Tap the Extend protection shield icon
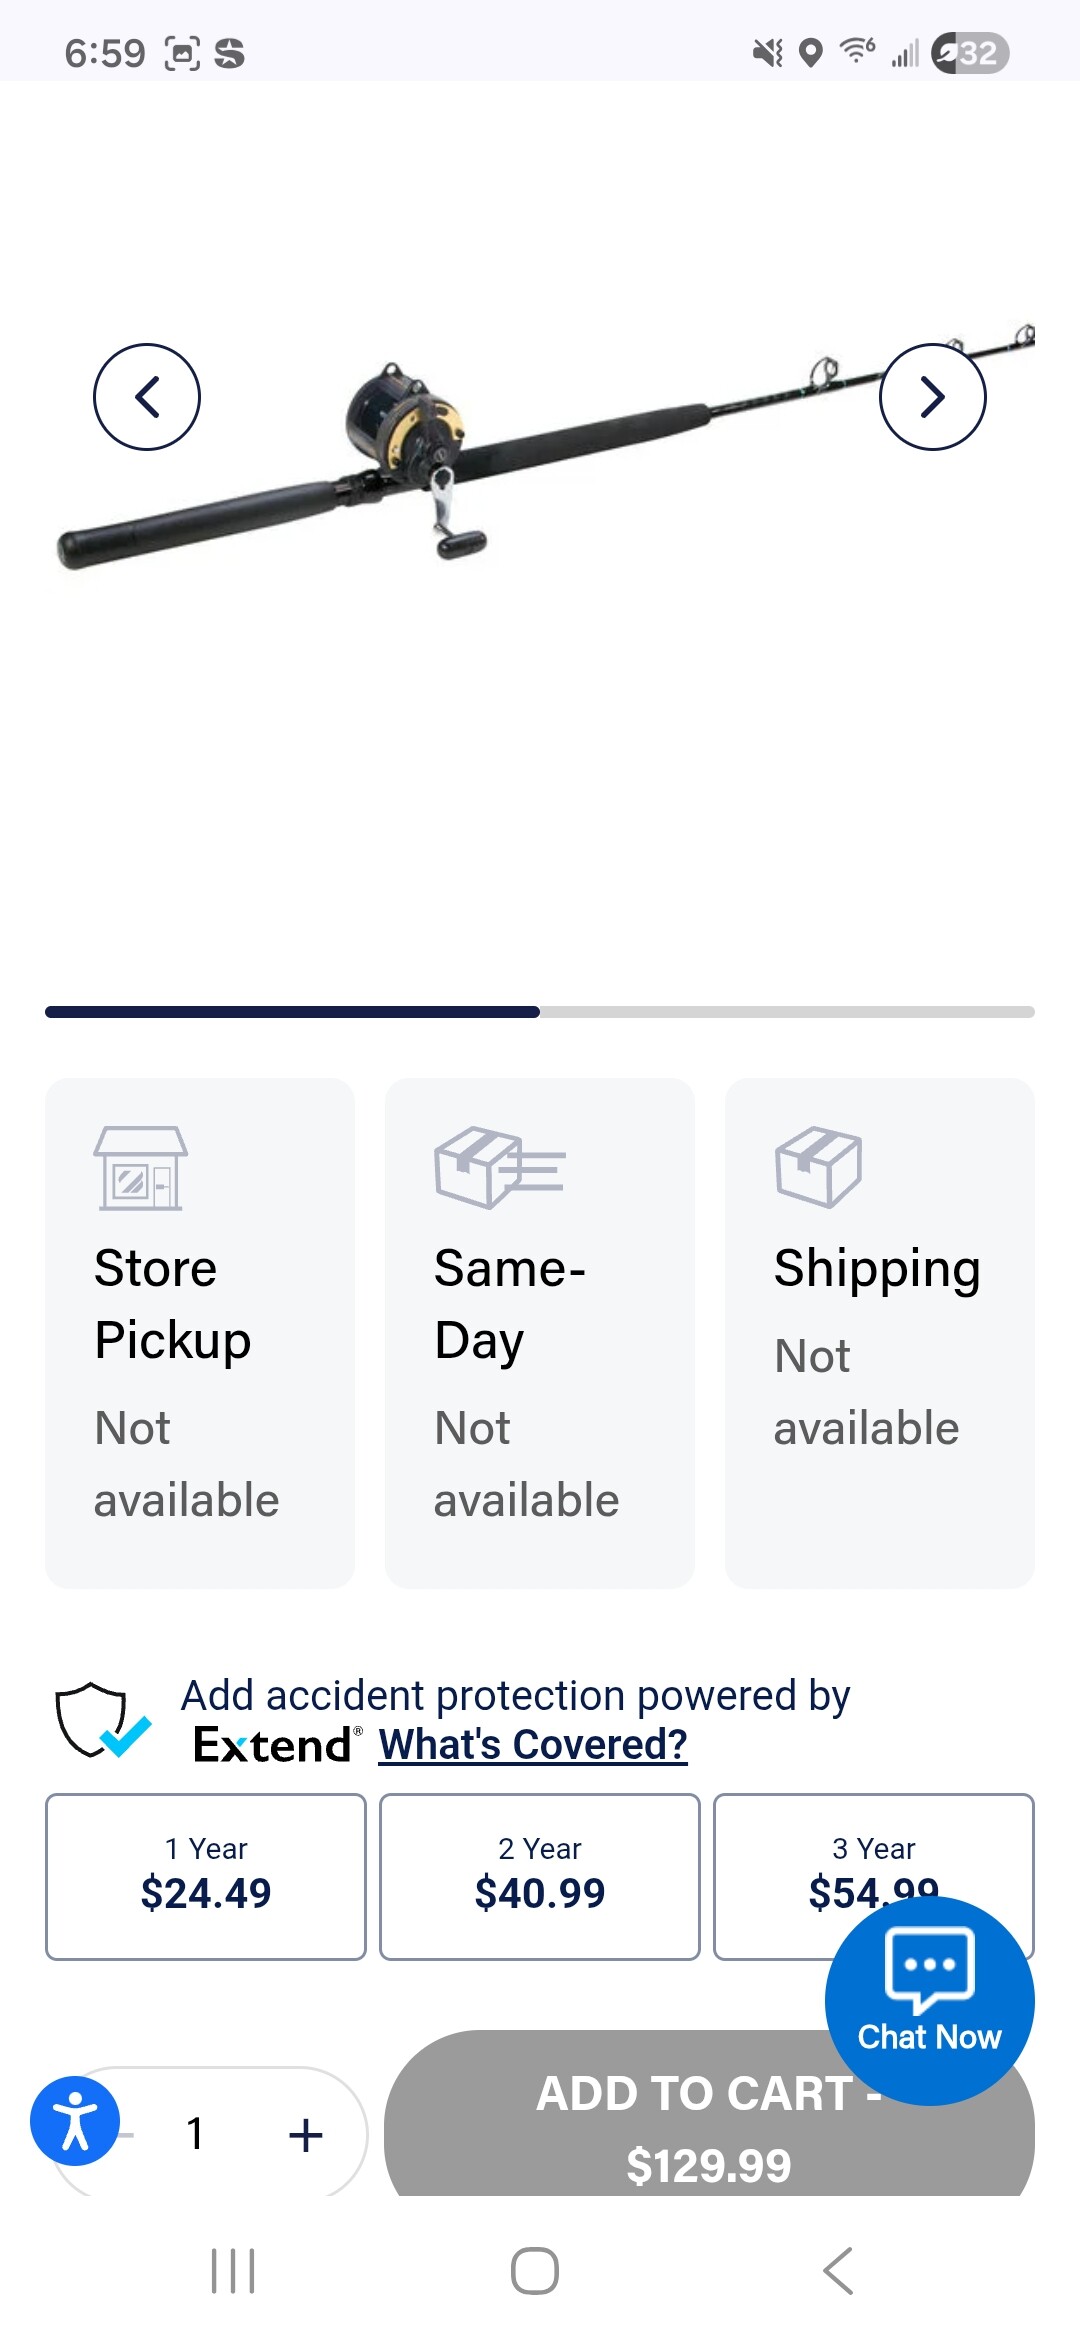Viewport: 1080px width, 2340px height. point(102,1720)
